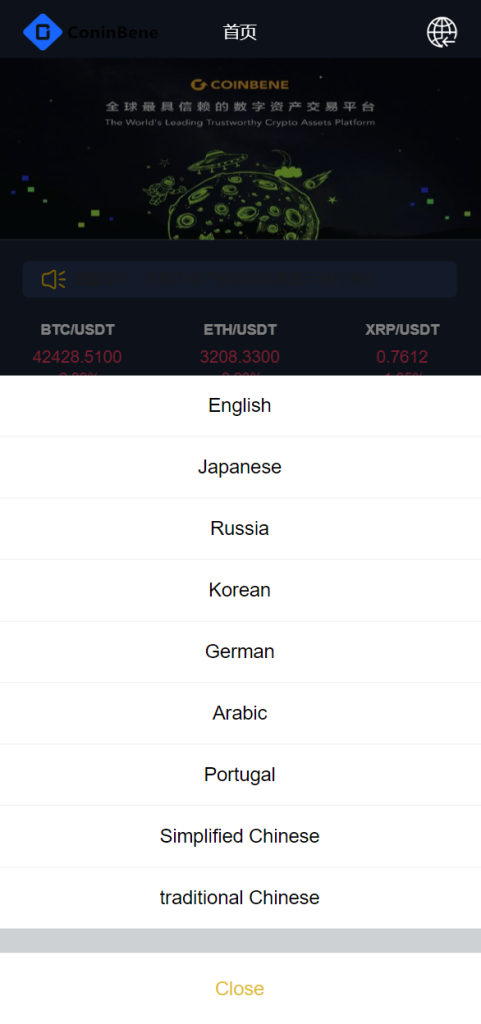Select traditional Chinese option
This screenshot has height=1024, width=481.
[x=240, y=897]
